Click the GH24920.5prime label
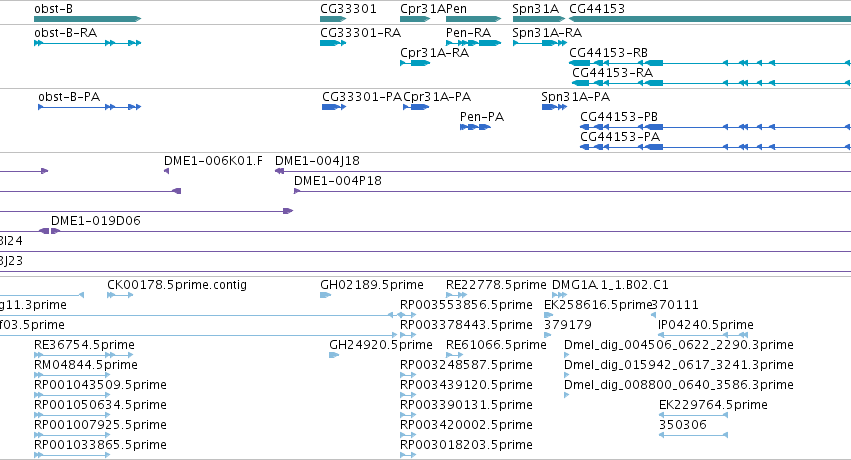 [x=380, y=345]
